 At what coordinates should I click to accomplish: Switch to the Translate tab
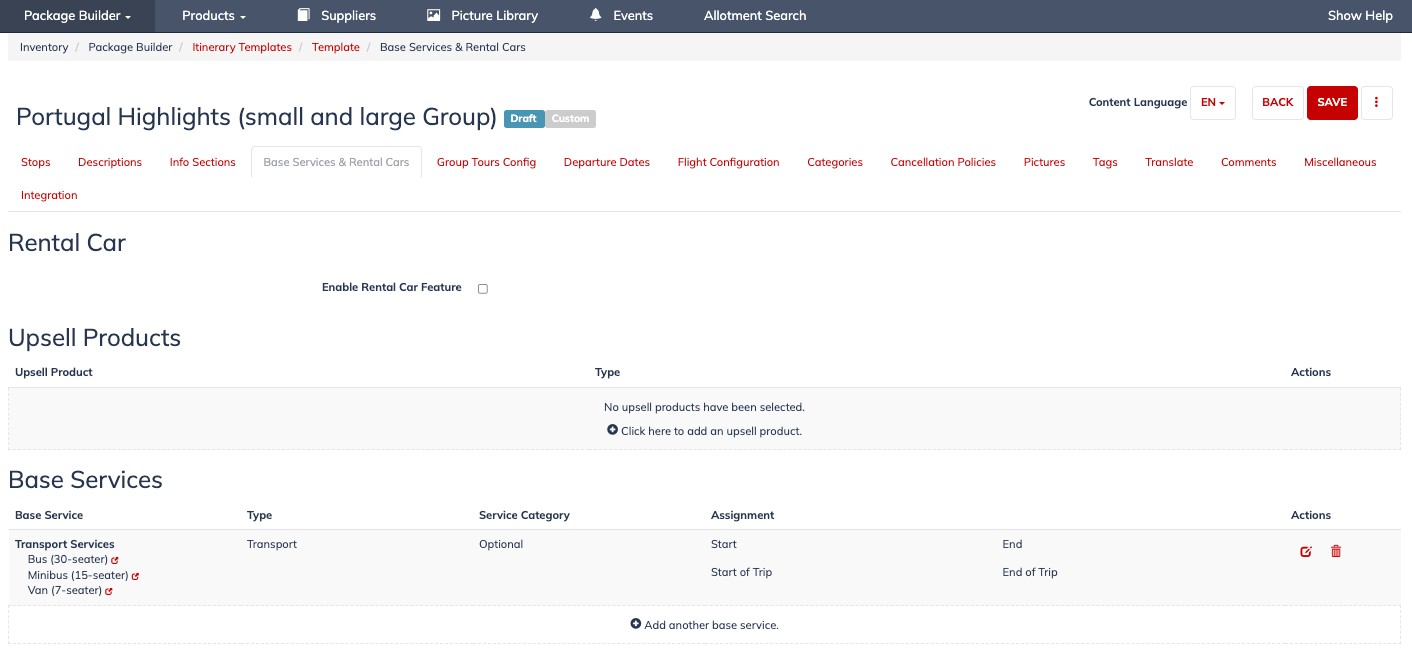point(1169,162)
